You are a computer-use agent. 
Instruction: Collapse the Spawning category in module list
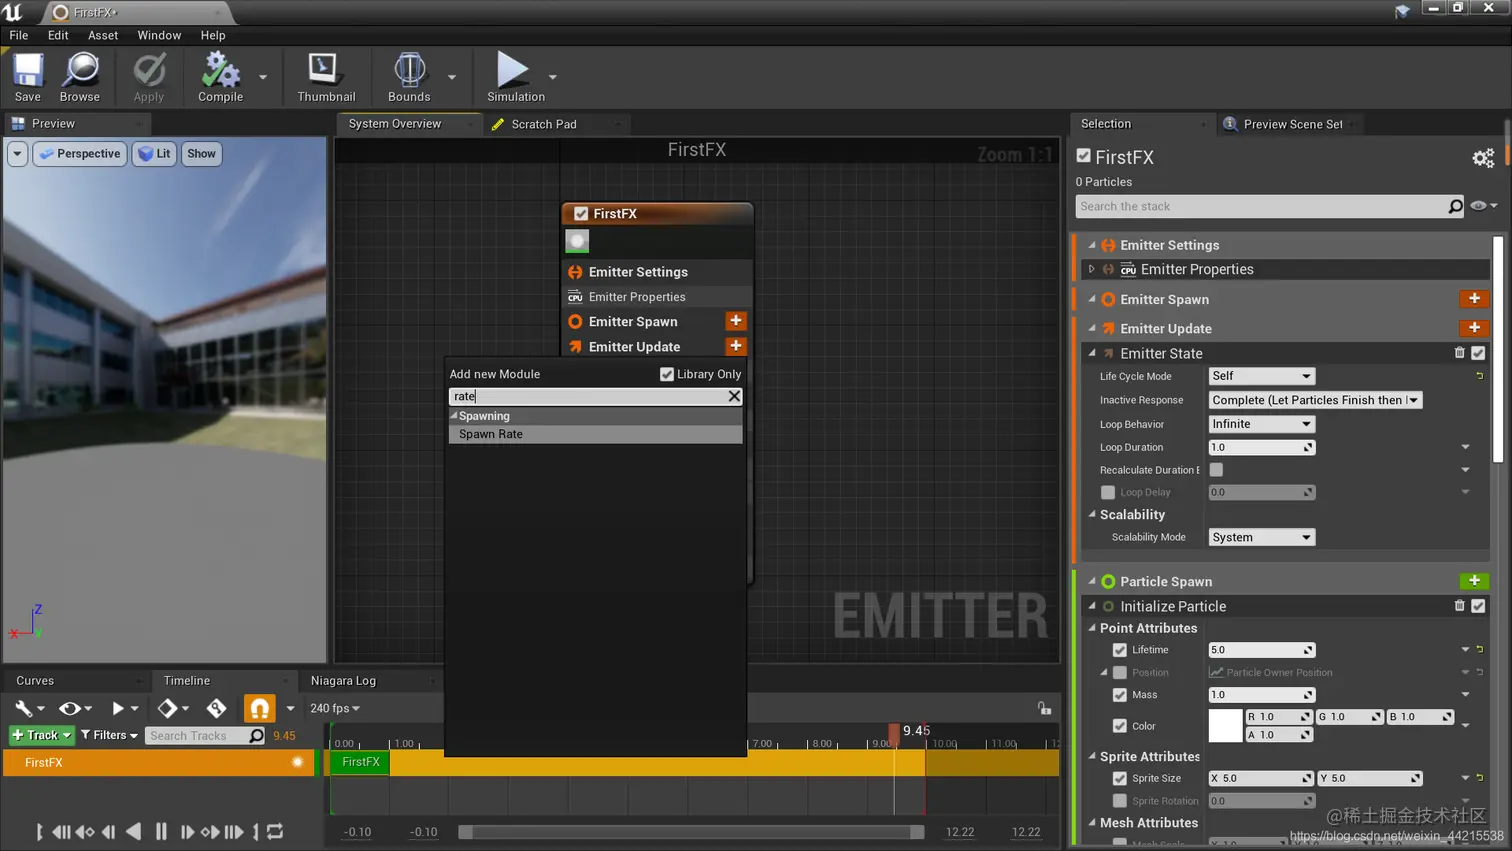click(x=454, y=416)
